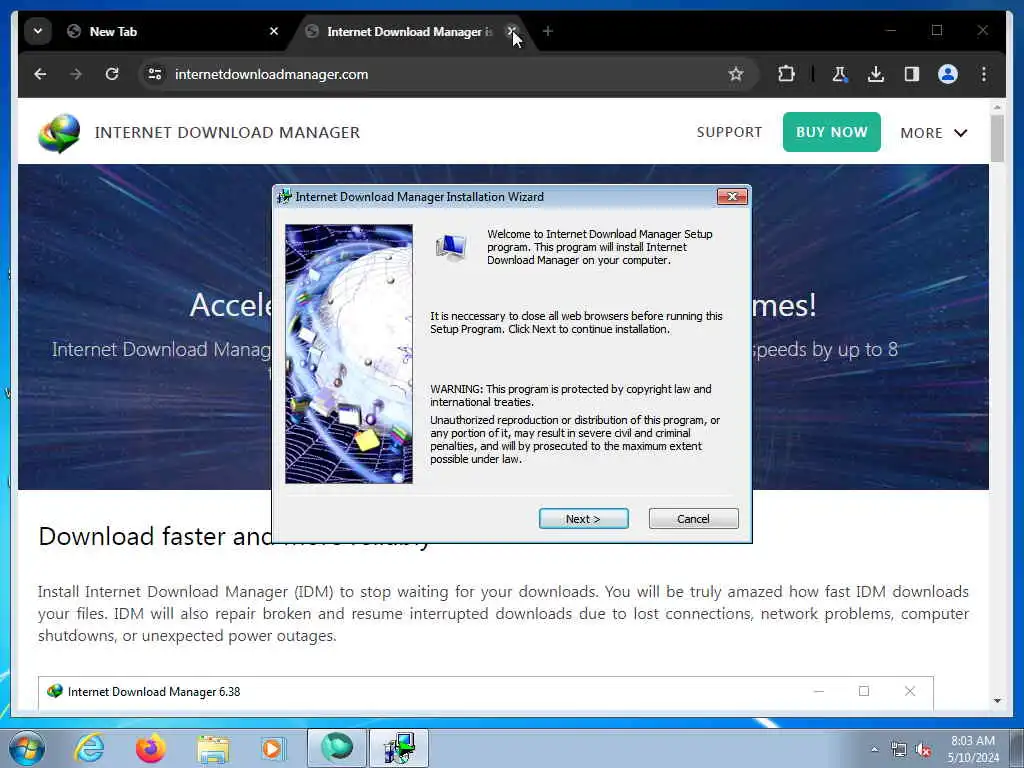Open Windows Media Player from taskbar
This screenshot has height=768, width=1024.
(273, 748)
